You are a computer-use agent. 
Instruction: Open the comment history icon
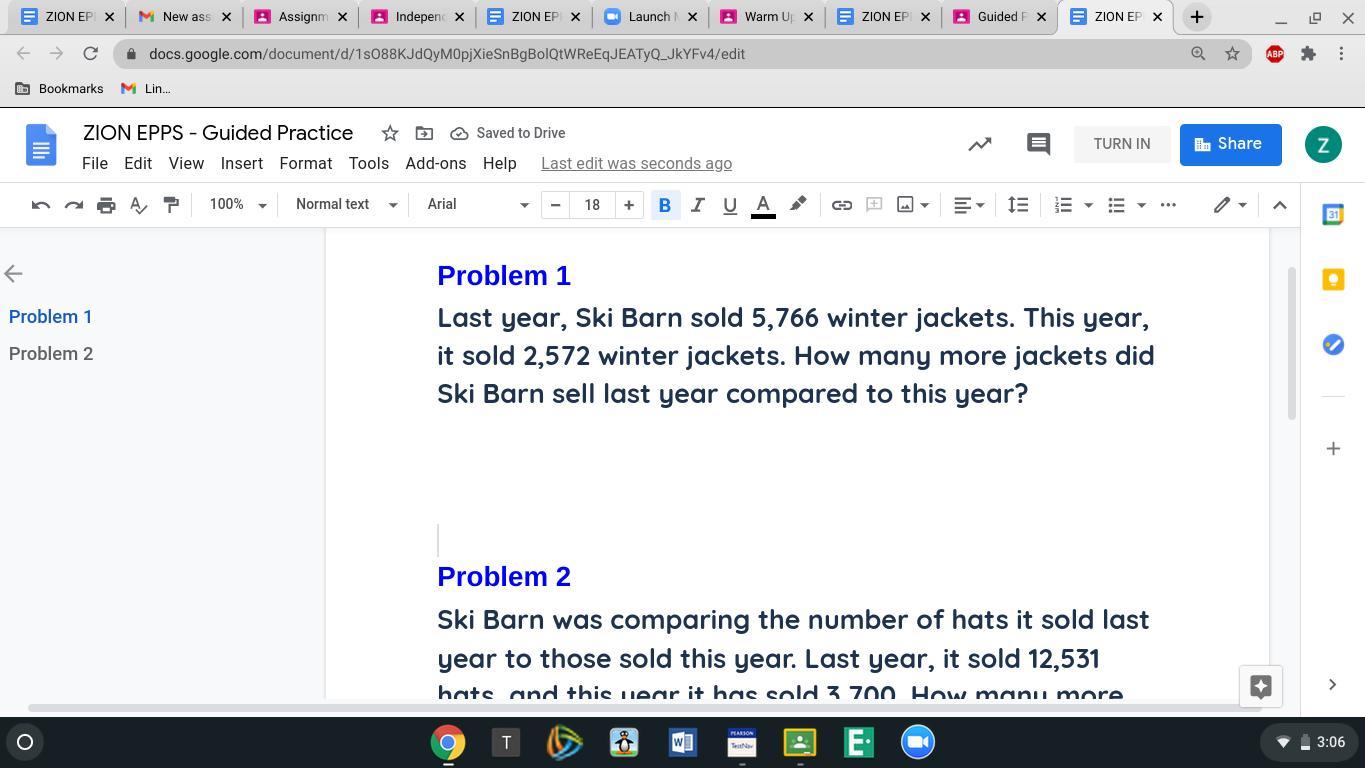tap(1038, 144)
